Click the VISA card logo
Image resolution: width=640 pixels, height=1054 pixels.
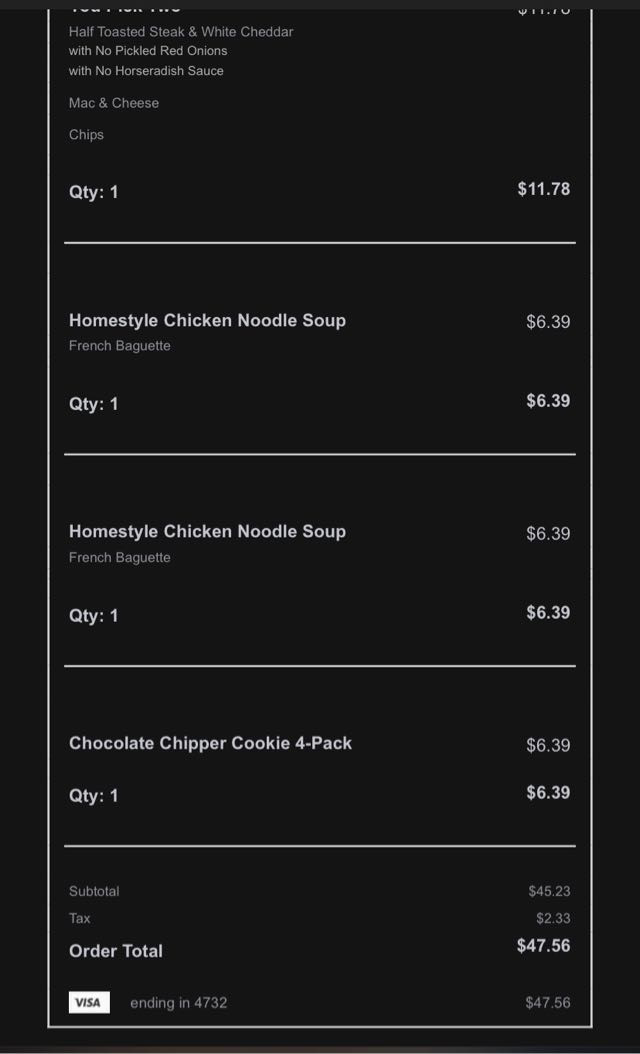coord(89,1002)
